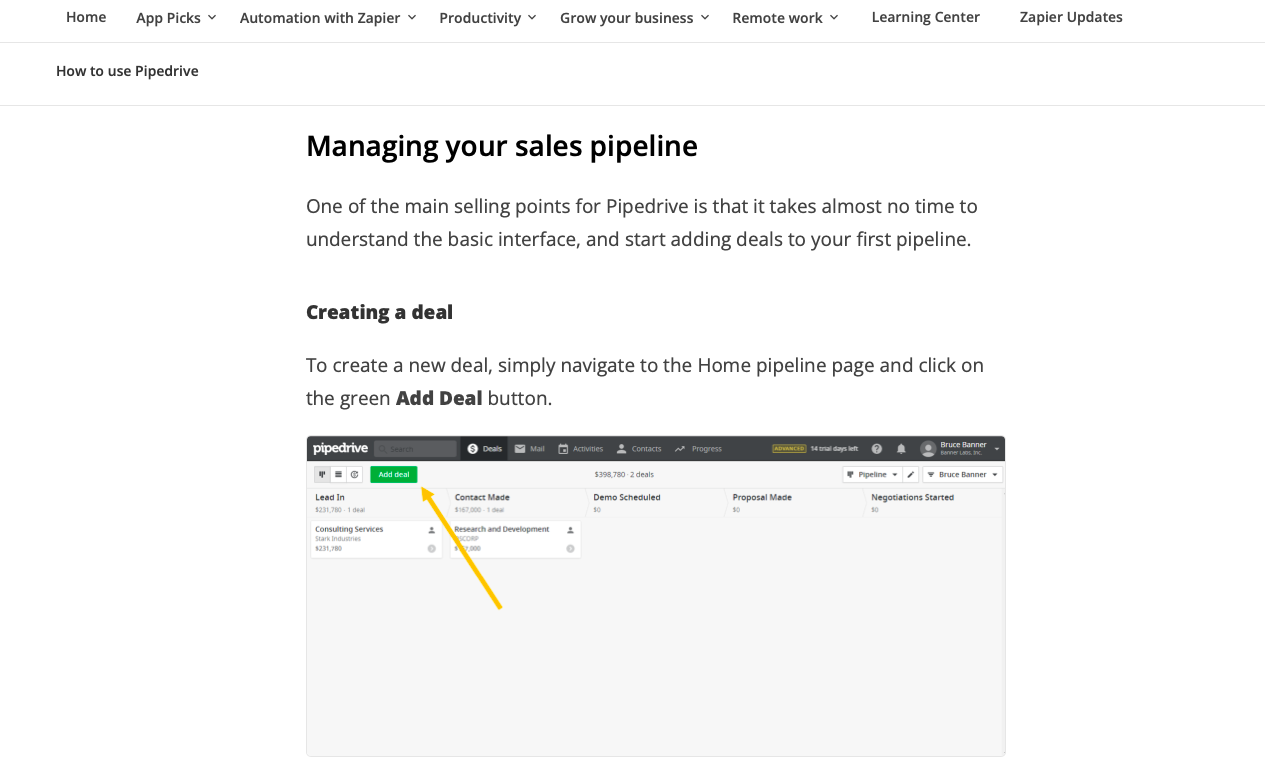Select the pipeline view icon
Image resolution: width=1265 pixels, height=783 pixels.
(x=322, y=474)
